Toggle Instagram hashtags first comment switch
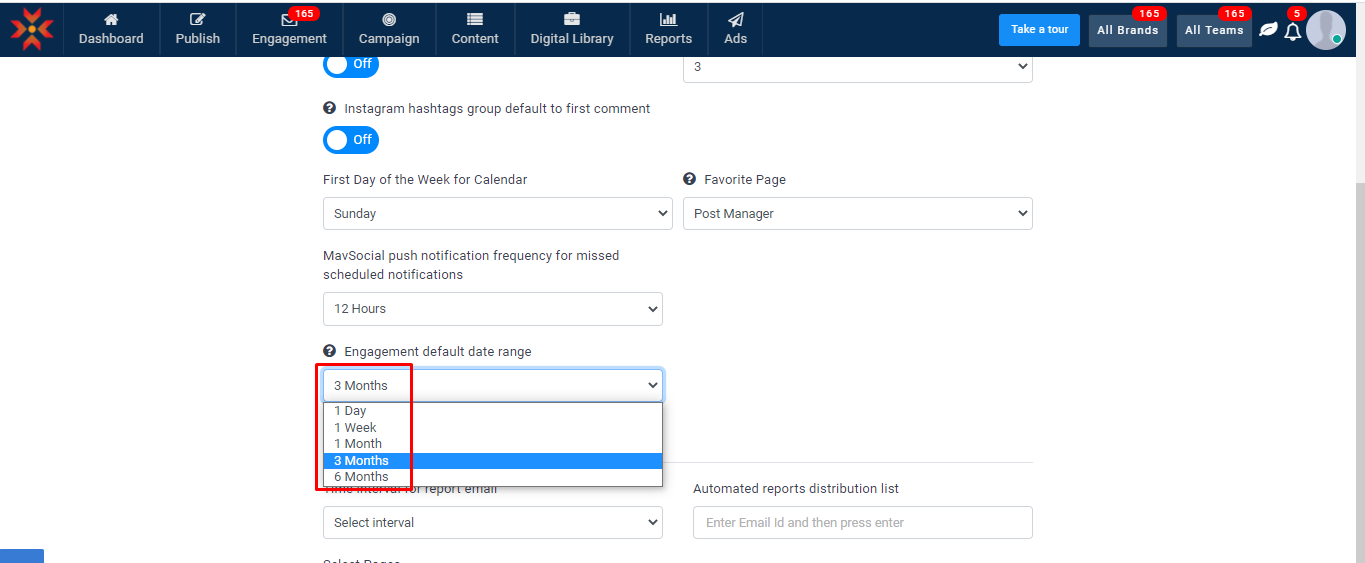The image size is (1365, 563). (x=351, y=140)
